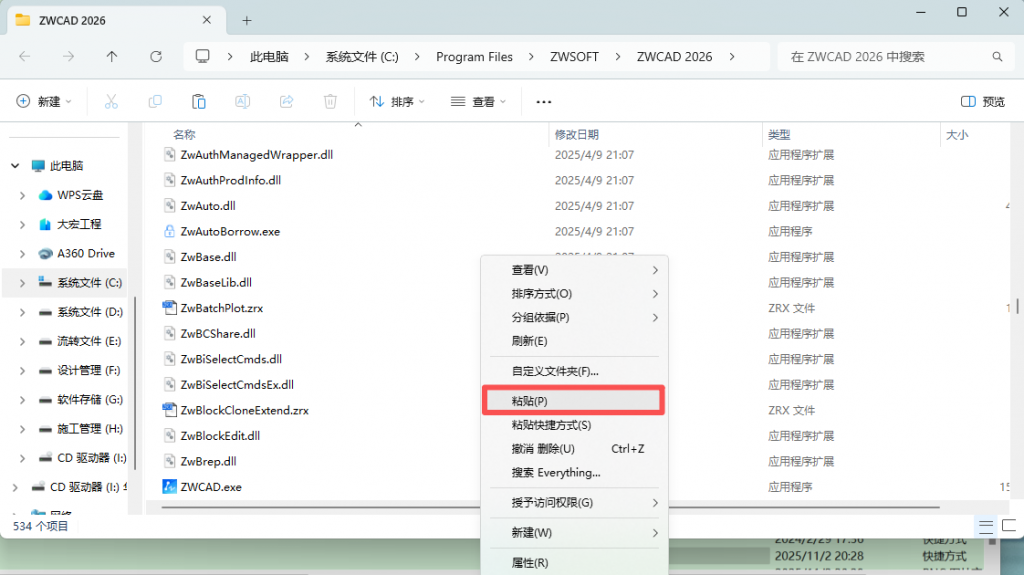1024x575 pixels.
Task: Select the ZwBatchPlot.zrx file icon
Action: (169, 308)
